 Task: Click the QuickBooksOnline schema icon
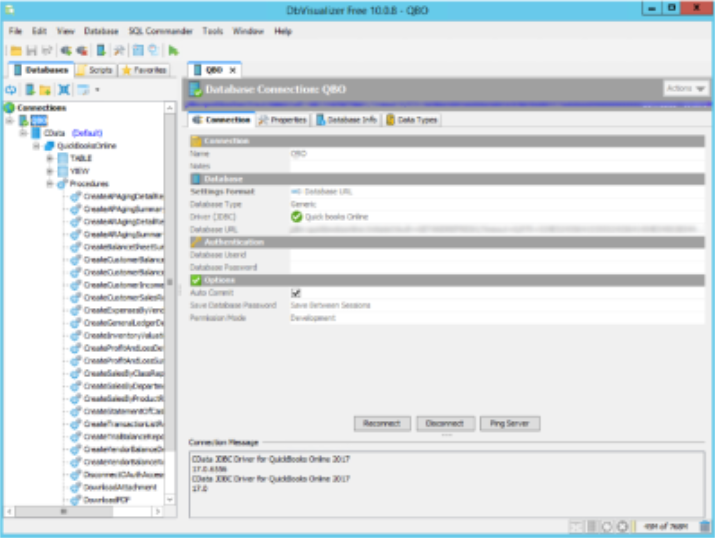click(x=49, y=146)
